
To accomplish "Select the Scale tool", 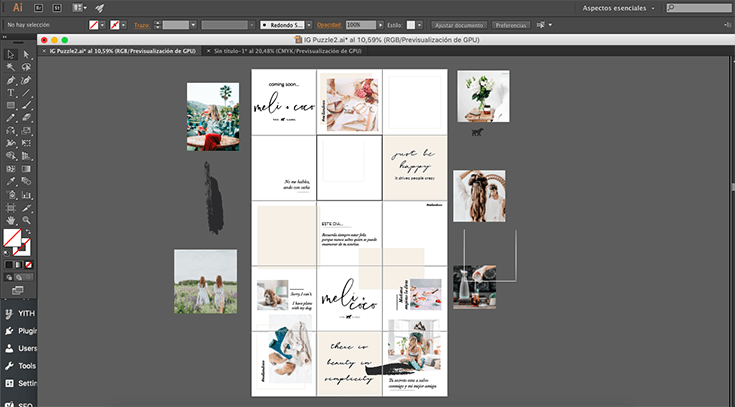I will point(26,130).
